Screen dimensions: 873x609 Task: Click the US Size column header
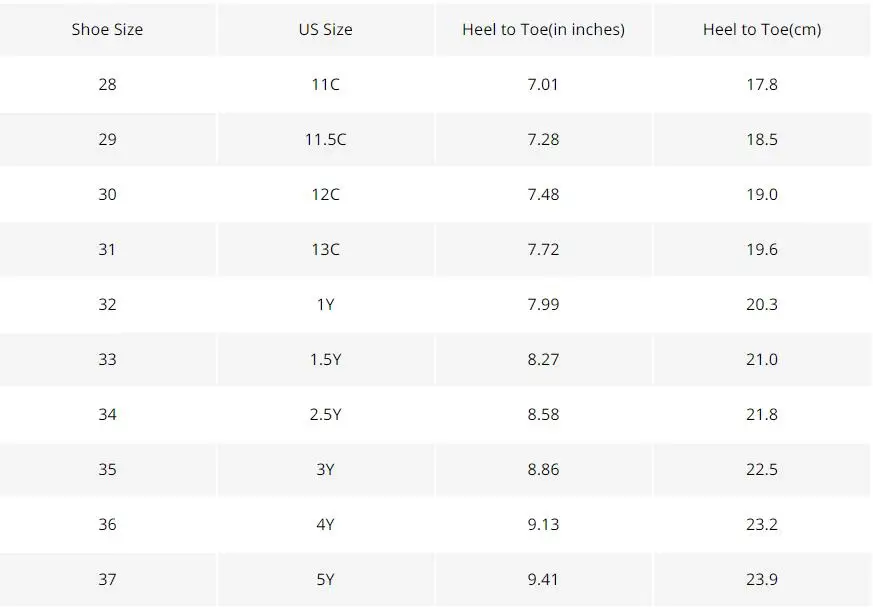(x=326, y=30)
